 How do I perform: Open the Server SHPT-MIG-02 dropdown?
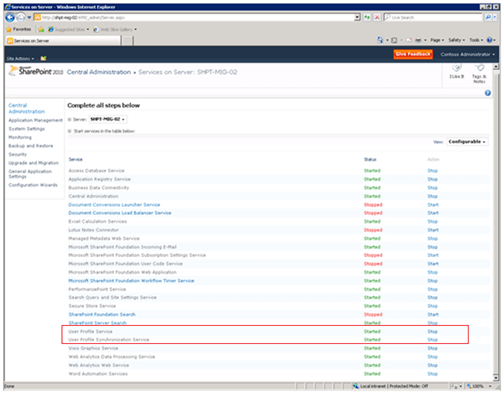[x=108, y=119]
